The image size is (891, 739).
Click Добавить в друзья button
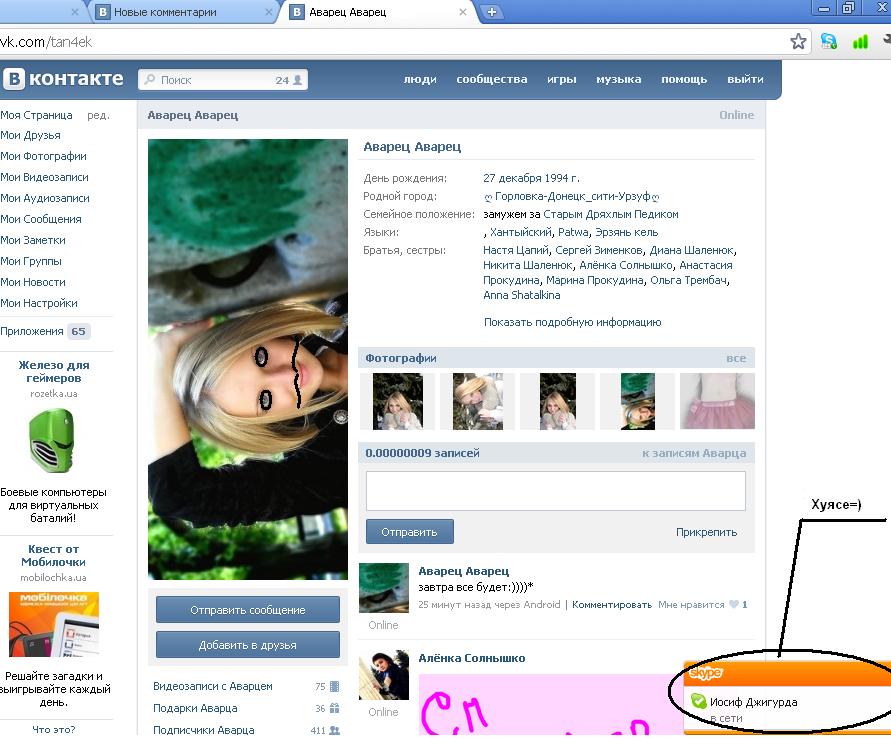(x=248, y=645)
